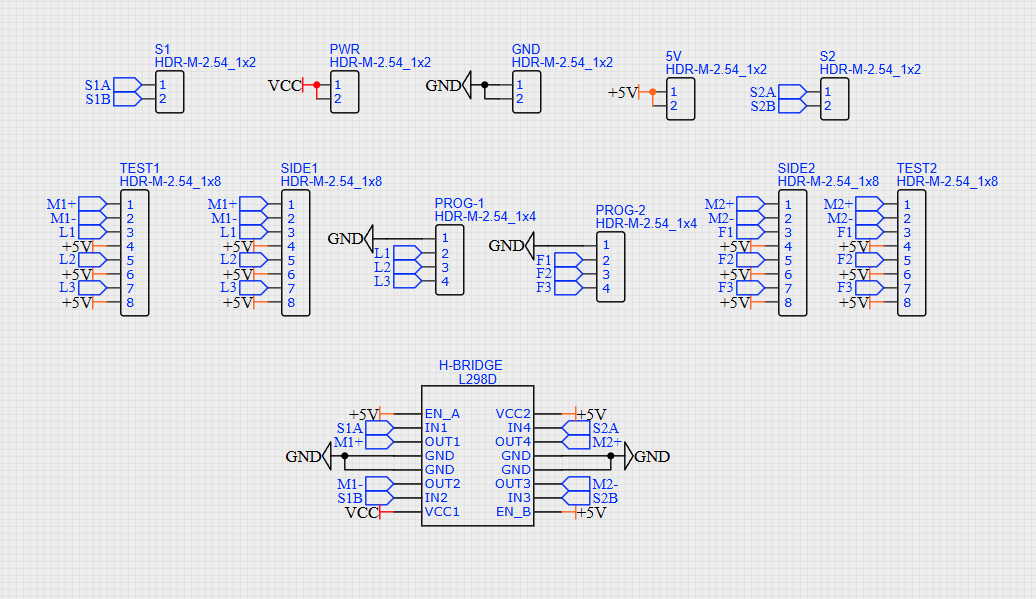Viewport: 1036px width, 599px height.
Task: Click the +5V flag at L298D EN_A
Action: click(364, 415)
